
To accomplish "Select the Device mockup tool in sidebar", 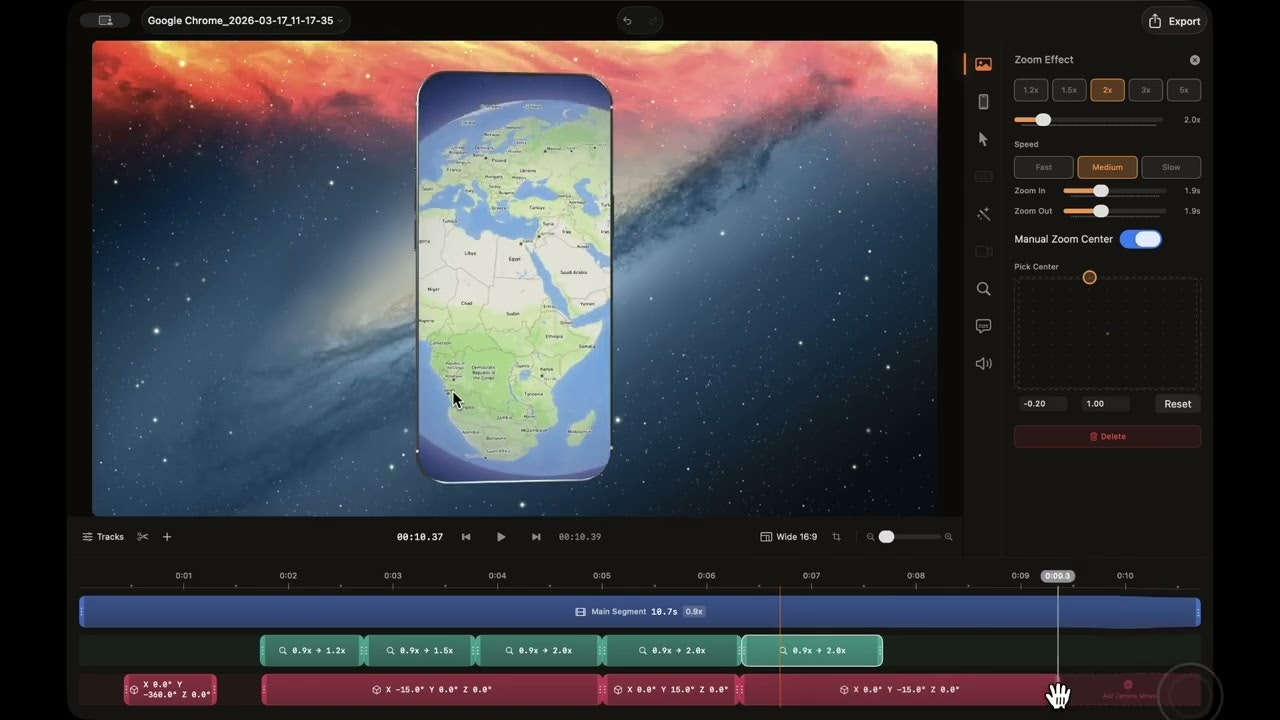I will [x=983, y=101].
